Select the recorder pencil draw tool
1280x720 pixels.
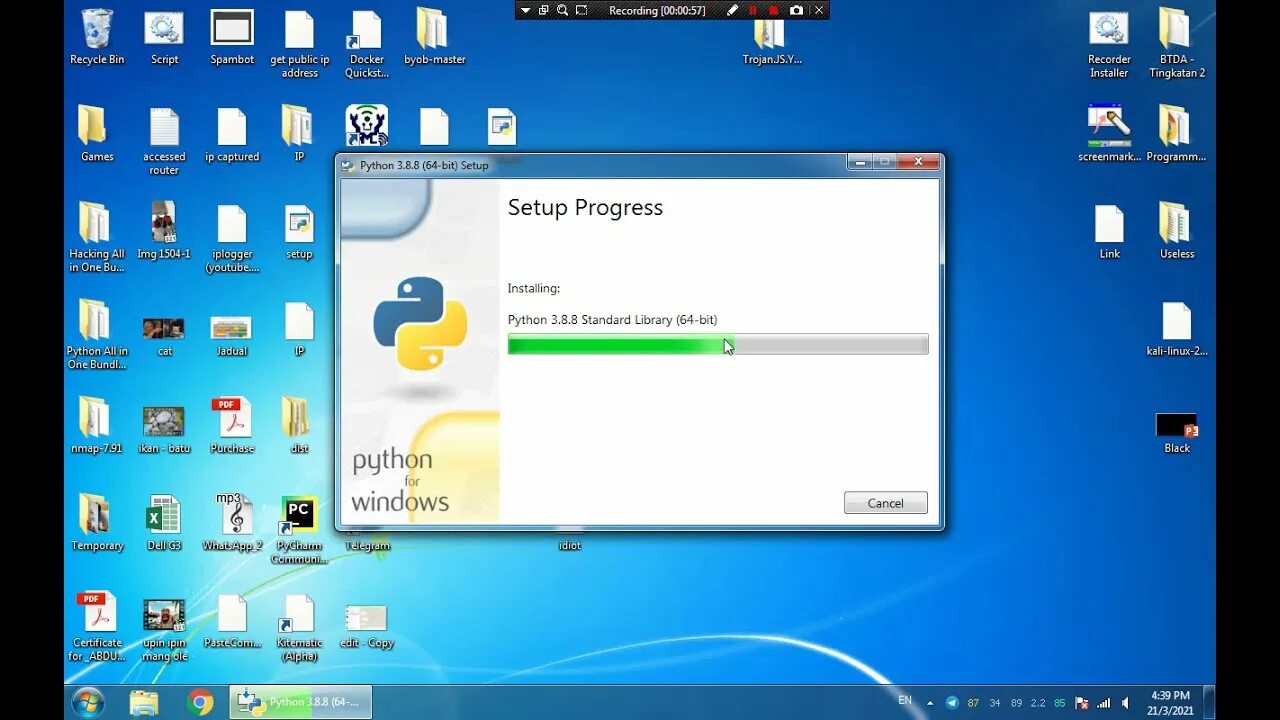point(733,10)
